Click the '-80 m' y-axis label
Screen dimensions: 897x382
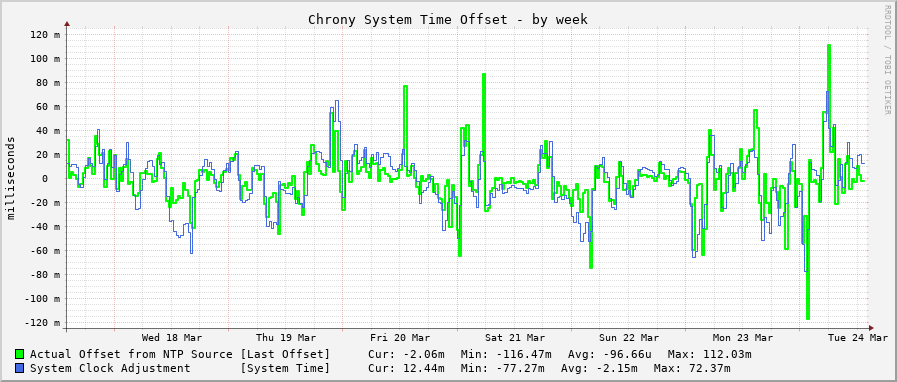tap(45, 274)
